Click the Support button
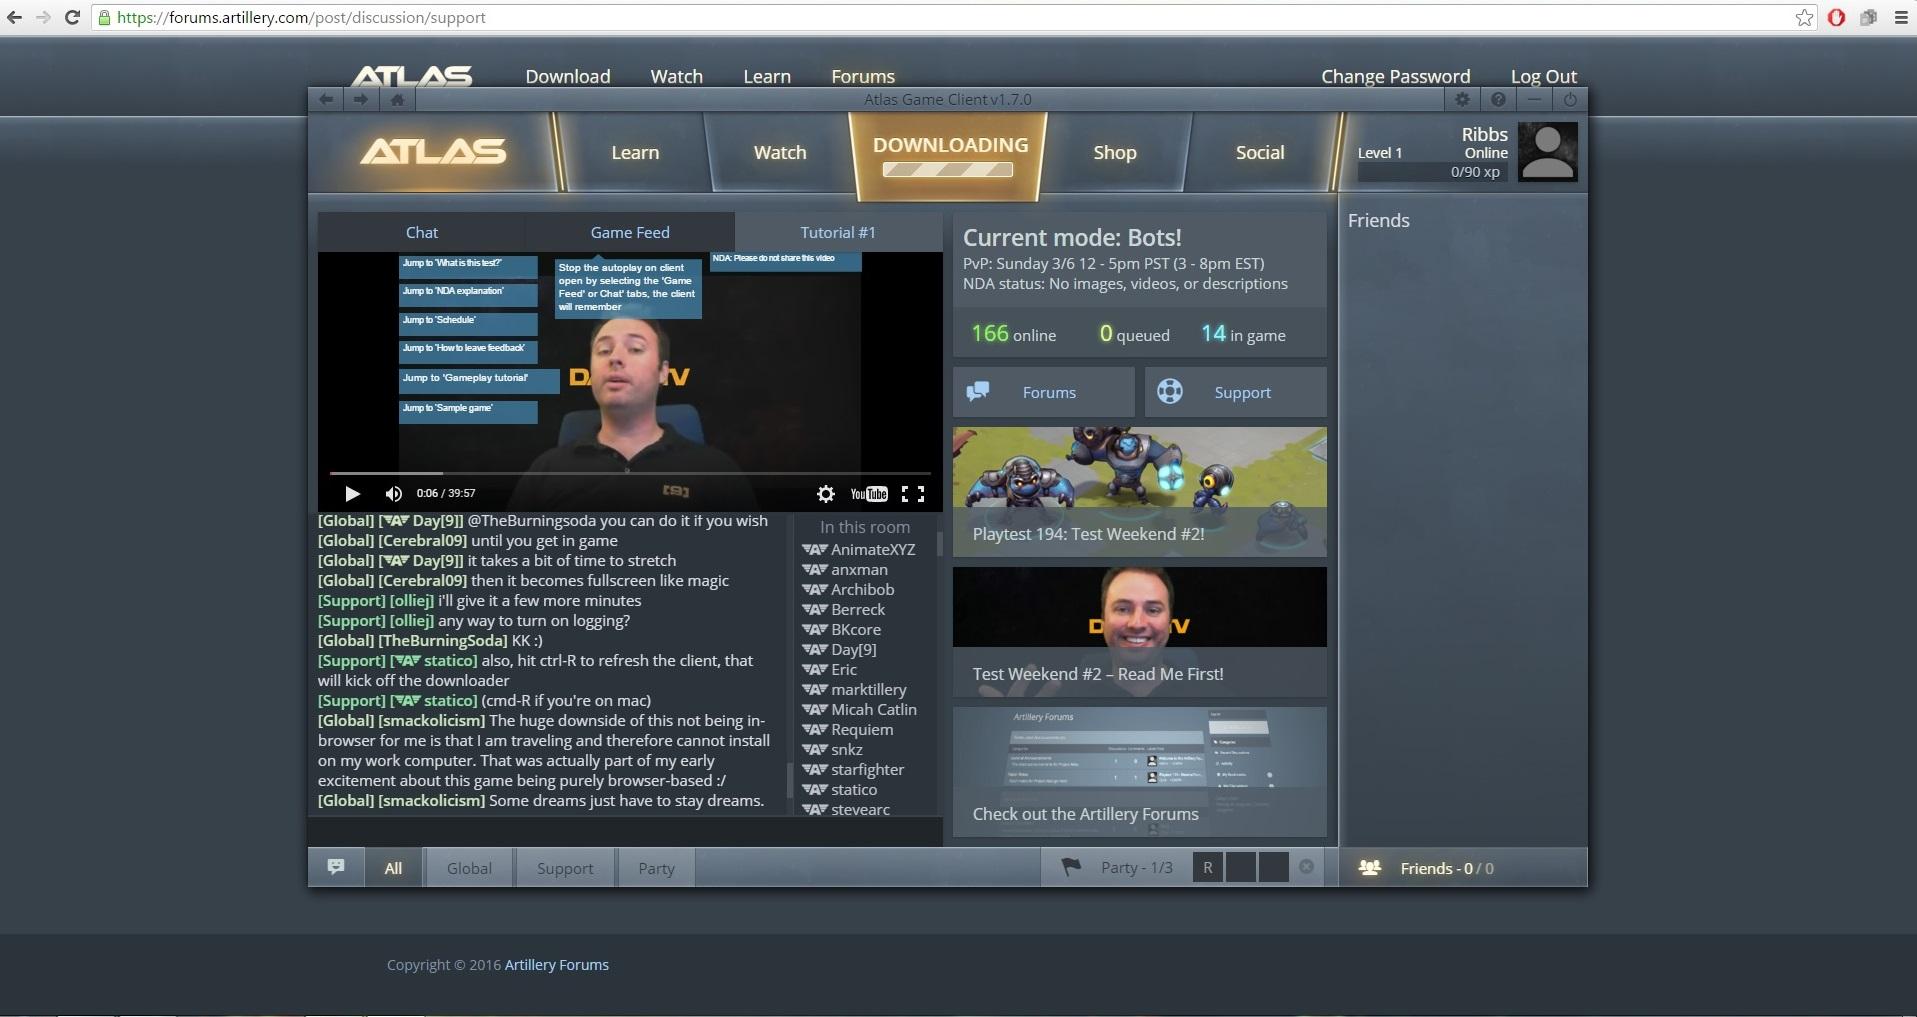 coord(1236,392)
